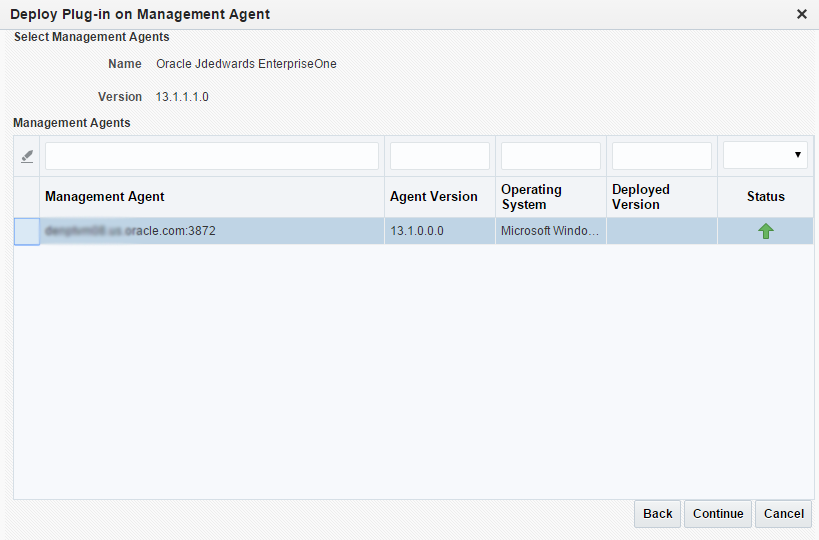Viewport: 819px width, 540px height.
Task: Close the Deploy Plug-in dialog
Action: pos(801,14)
